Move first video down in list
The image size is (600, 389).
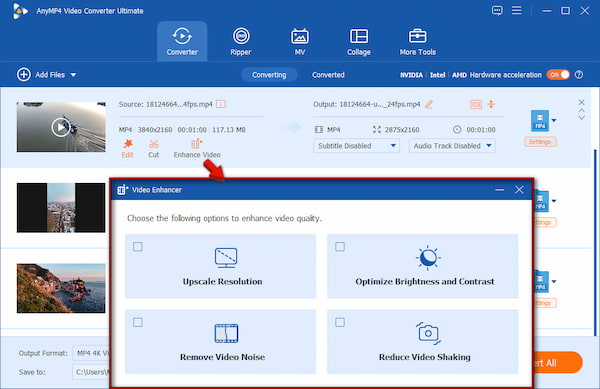point(581,117)
